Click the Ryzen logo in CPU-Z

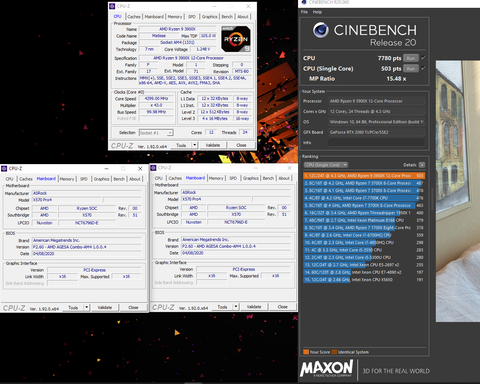(236, 39)
